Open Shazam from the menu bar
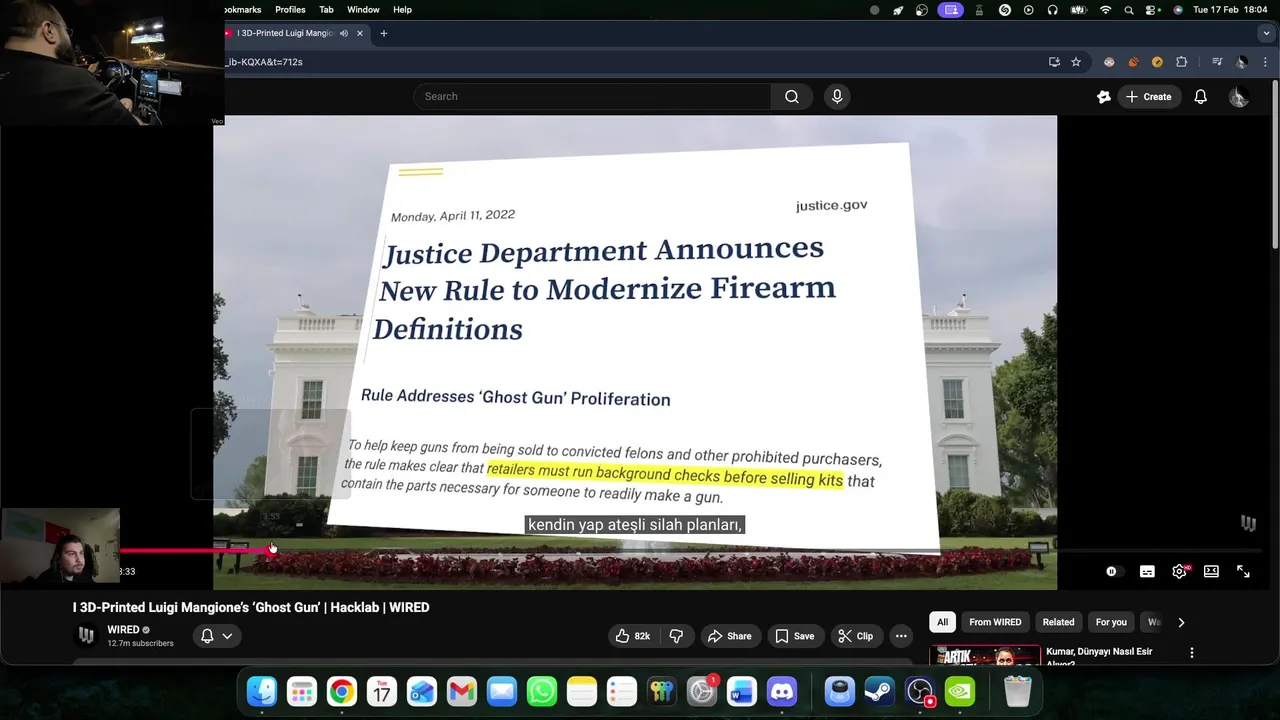The width and height of the screenshot is (1280, 720). pyautogui.click(x=1005, y=9)
